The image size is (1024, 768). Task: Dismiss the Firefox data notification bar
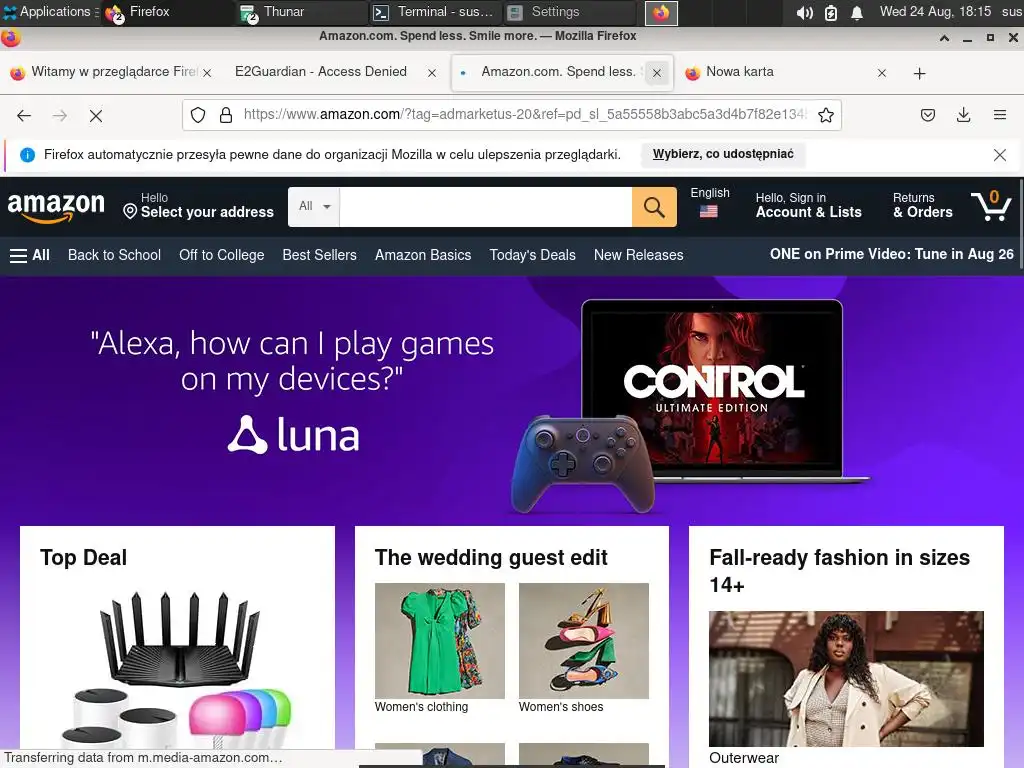click(x=999, y=155)
